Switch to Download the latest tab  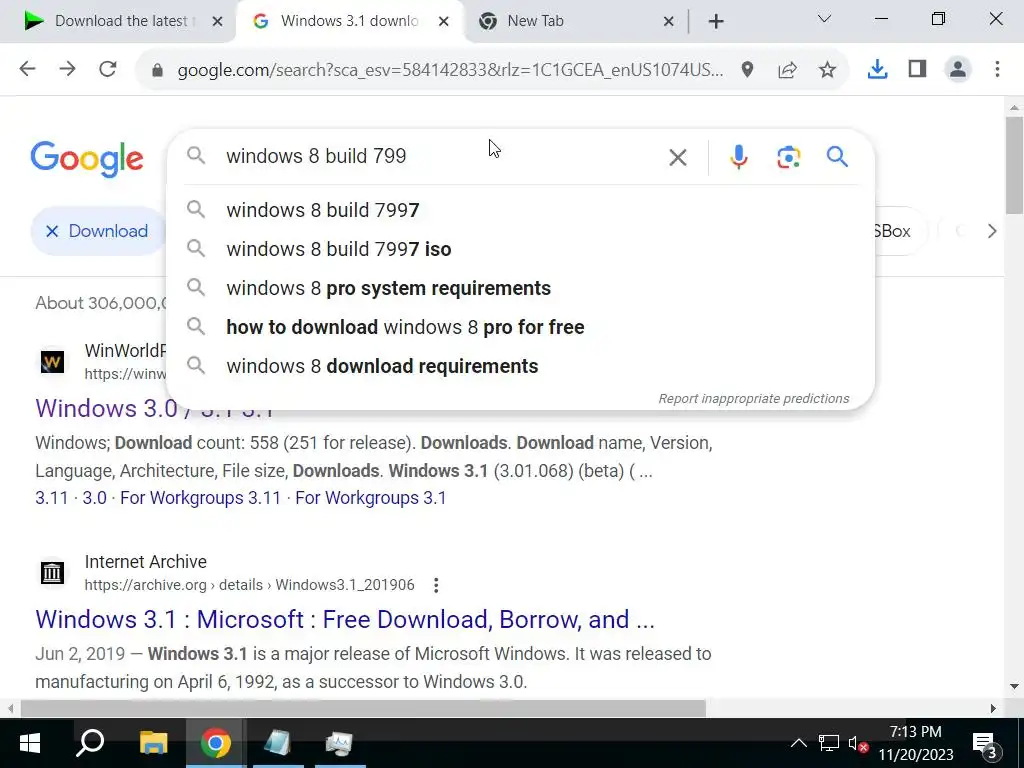click(x=121, y=22)
